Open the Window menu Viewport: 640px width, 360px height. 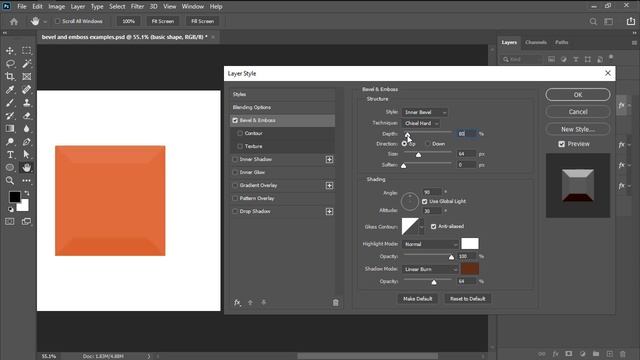[x=193, y=7]
